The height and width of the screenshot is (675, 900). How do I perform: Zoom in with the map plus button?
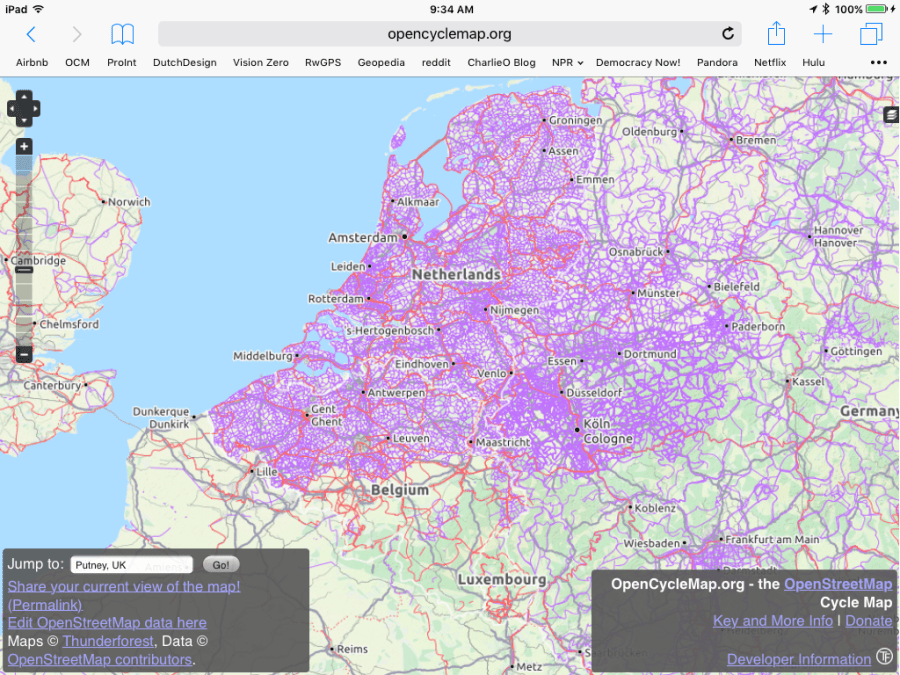pos(24,147)
